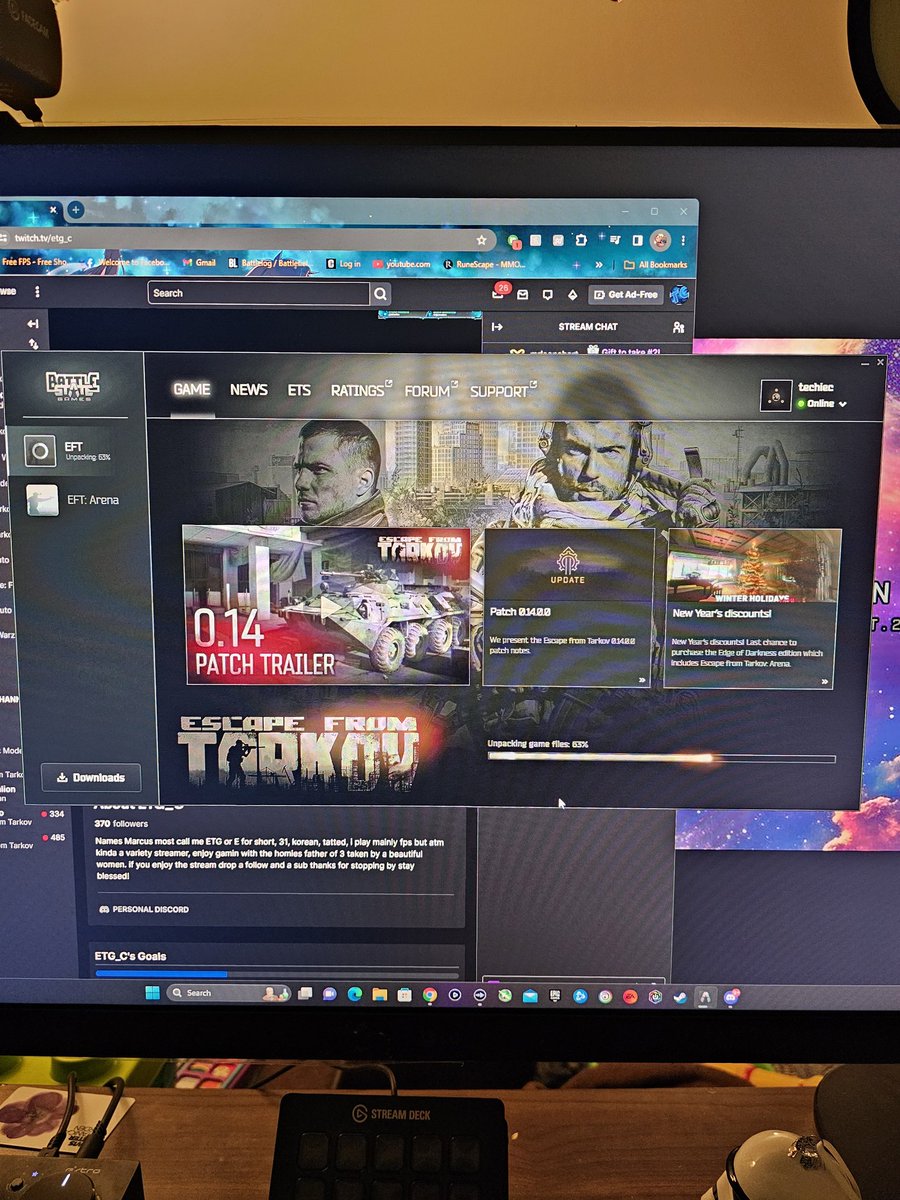The image size is (900, 1200).
Task: Switch to the NEWS tab
Action: coord(248,389)
